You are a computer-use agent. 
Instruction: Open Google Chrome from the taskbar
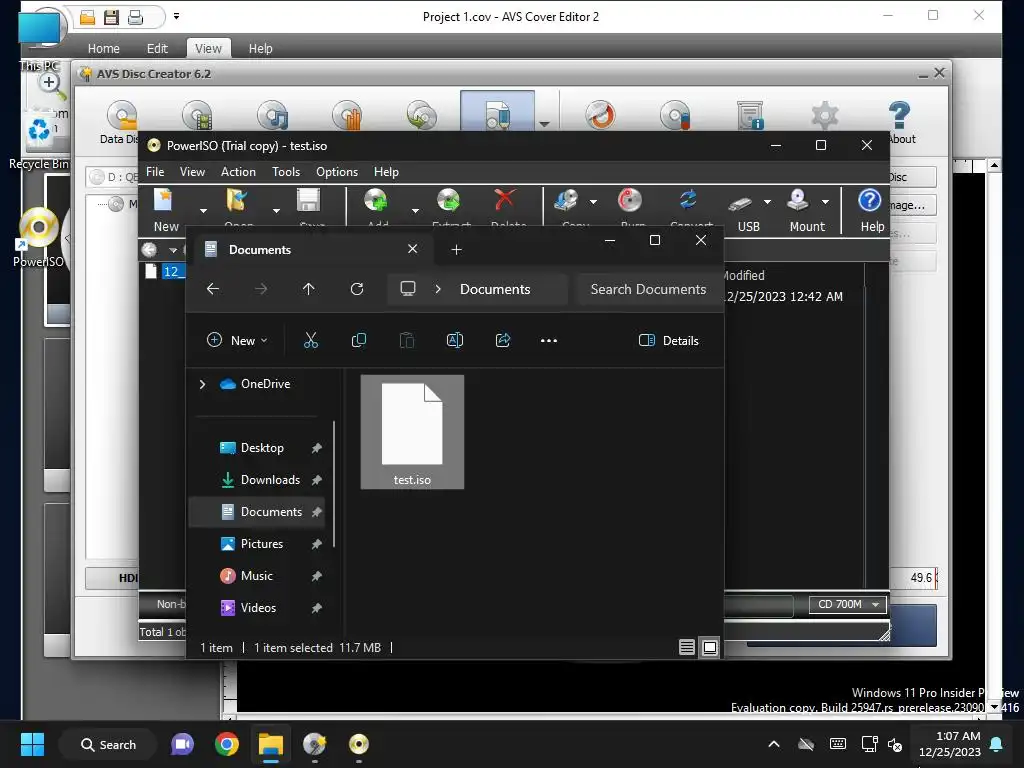[227, 744]
